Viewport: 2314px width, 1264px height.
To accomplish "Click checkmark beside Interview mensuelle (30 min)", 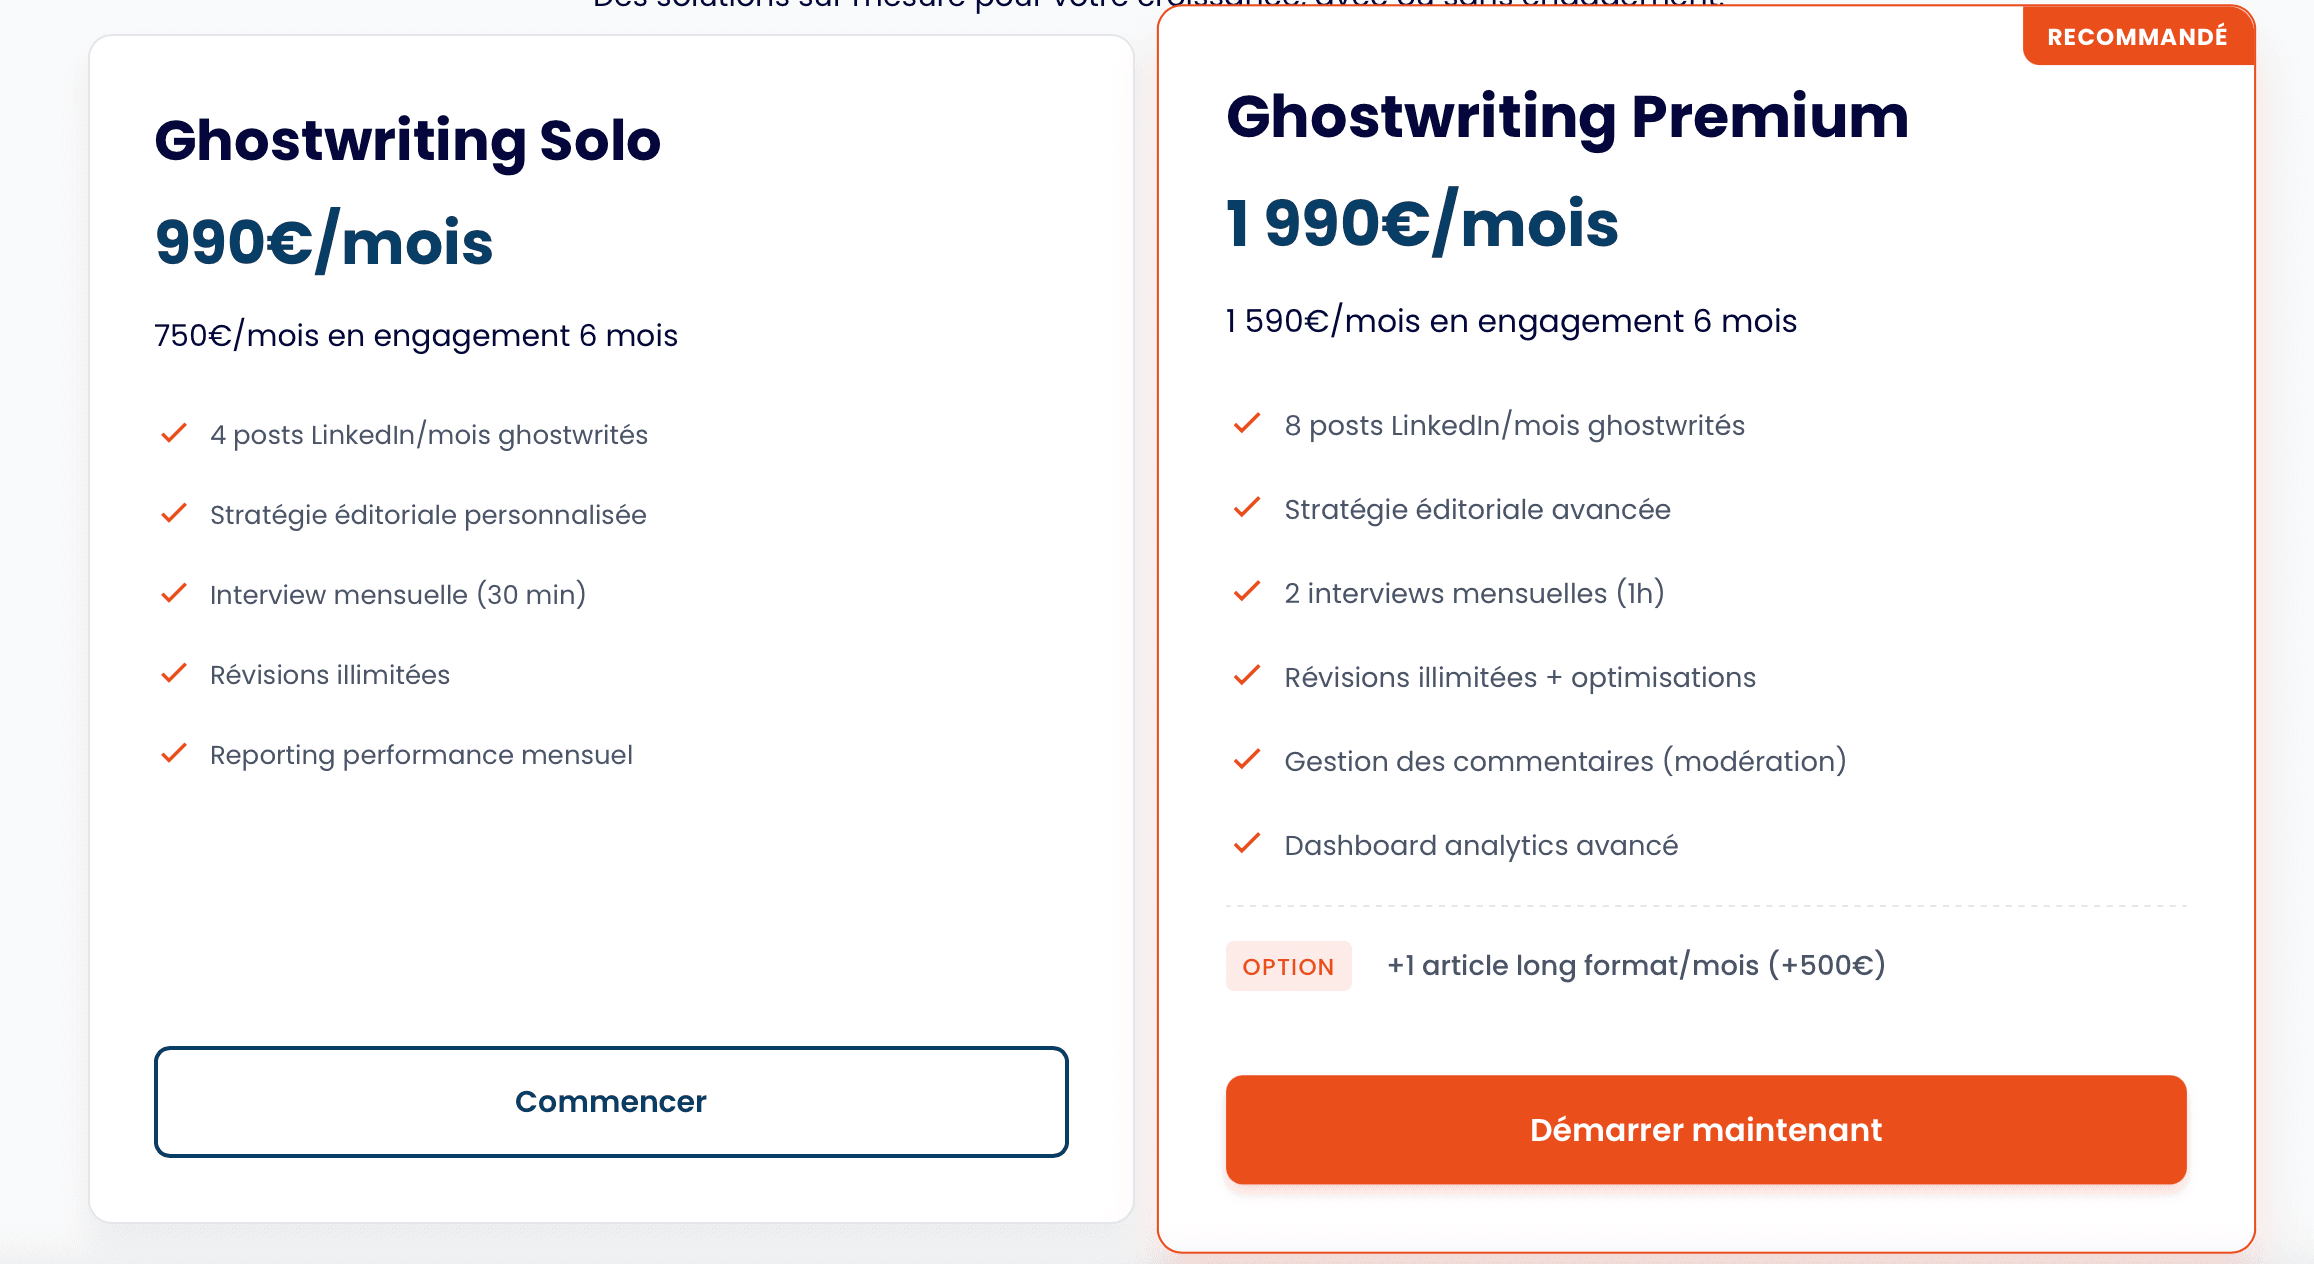I will click(174, 594).
